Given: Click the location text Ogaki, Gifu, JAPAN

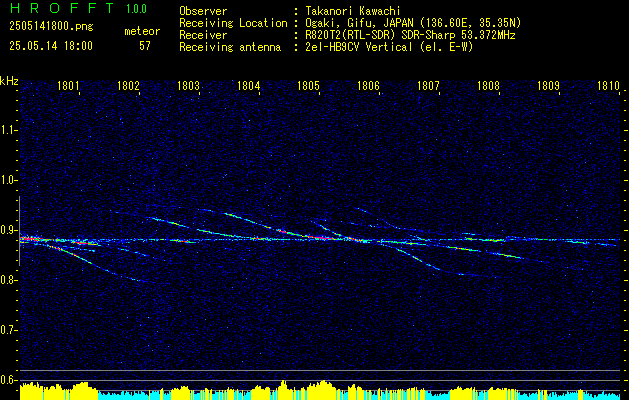Looking at the screenshot, I should [359, 23].
